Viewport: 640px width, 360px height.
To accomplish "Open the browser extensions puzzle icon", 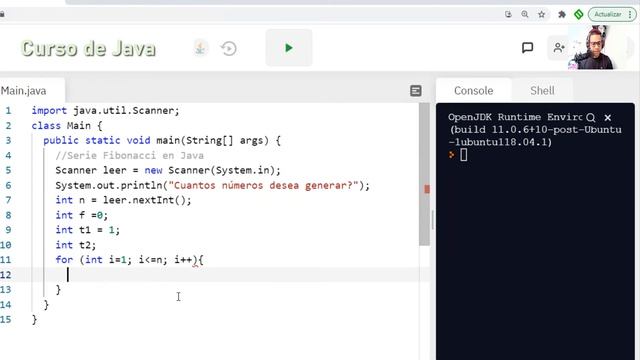I will [x=562, y=14].
